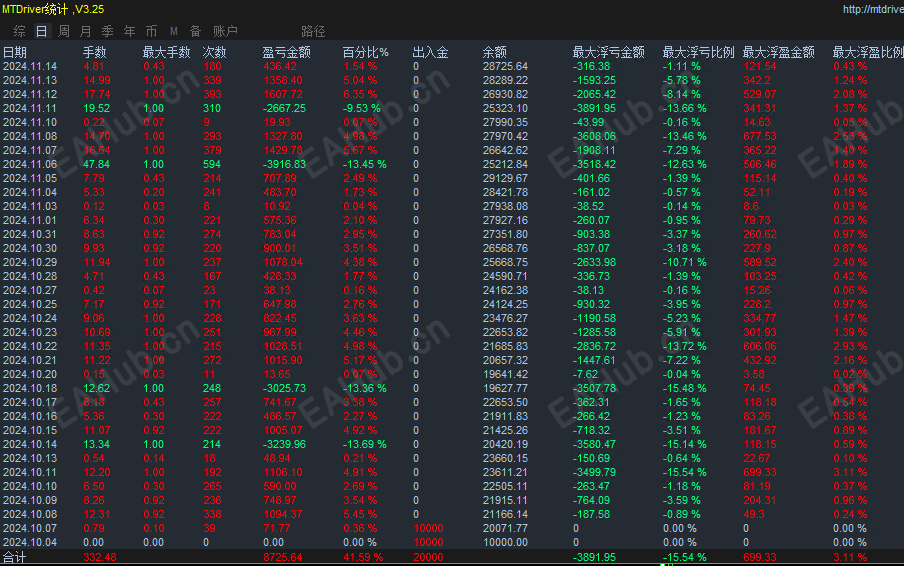Click the -3239.96 loss amount
The height and width of the screenshot is (566, 904).
pos(284,444)
